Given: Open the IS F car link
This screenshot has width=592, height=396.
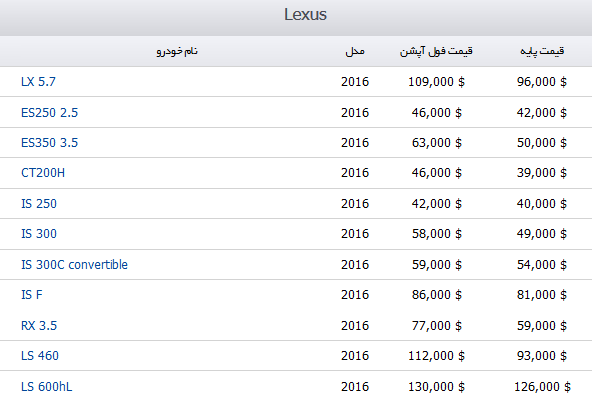Looking at the screenshot, I should (32, 295).
